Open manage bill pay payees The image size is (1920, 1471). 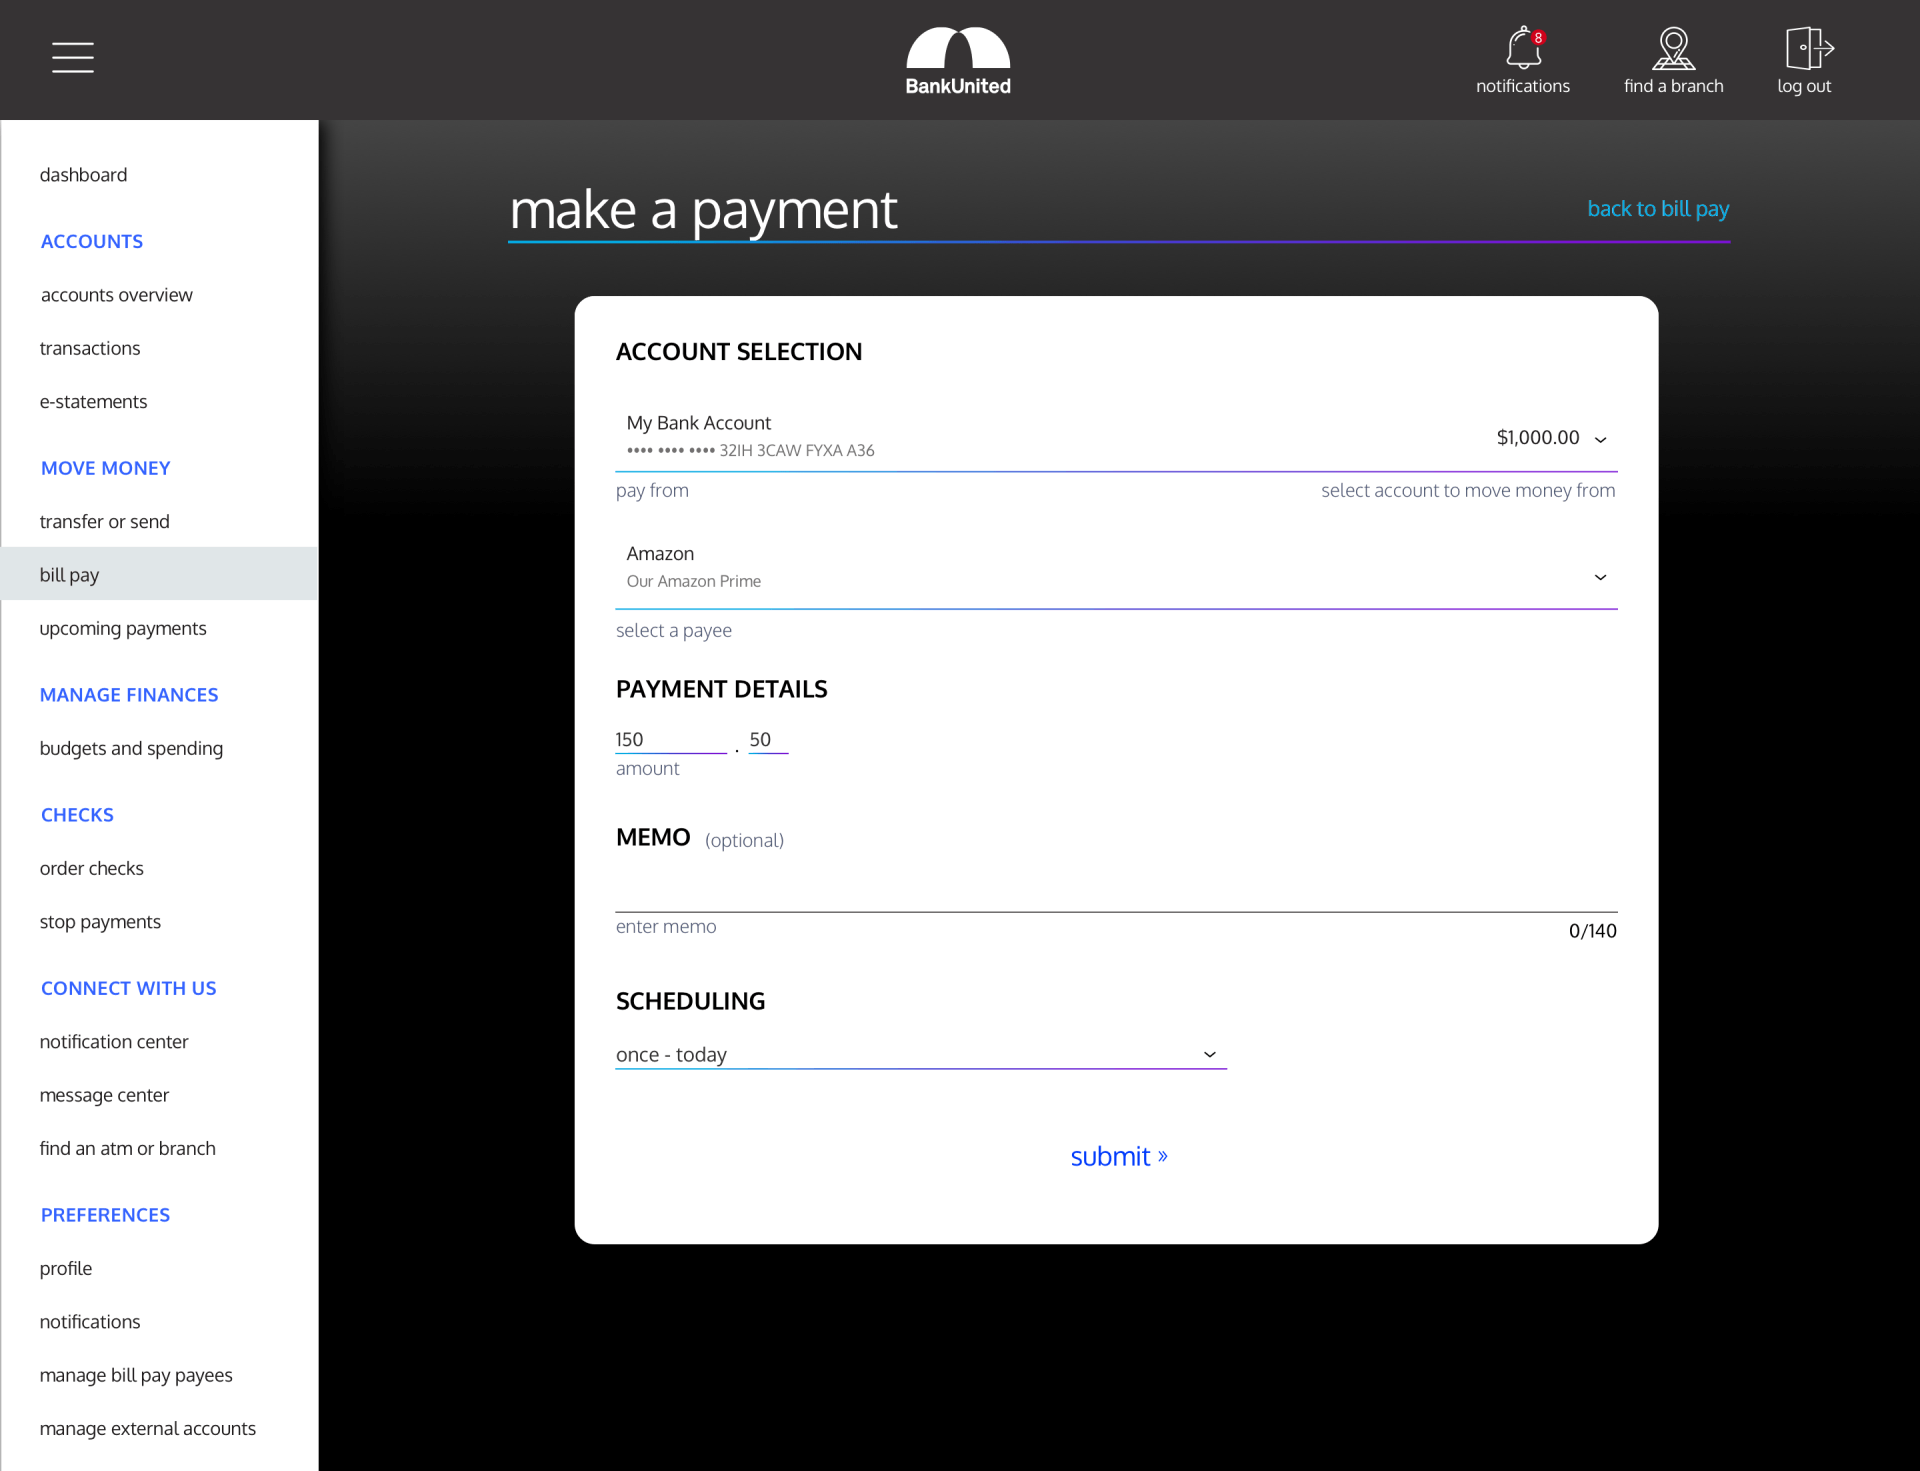point(136,1375)
